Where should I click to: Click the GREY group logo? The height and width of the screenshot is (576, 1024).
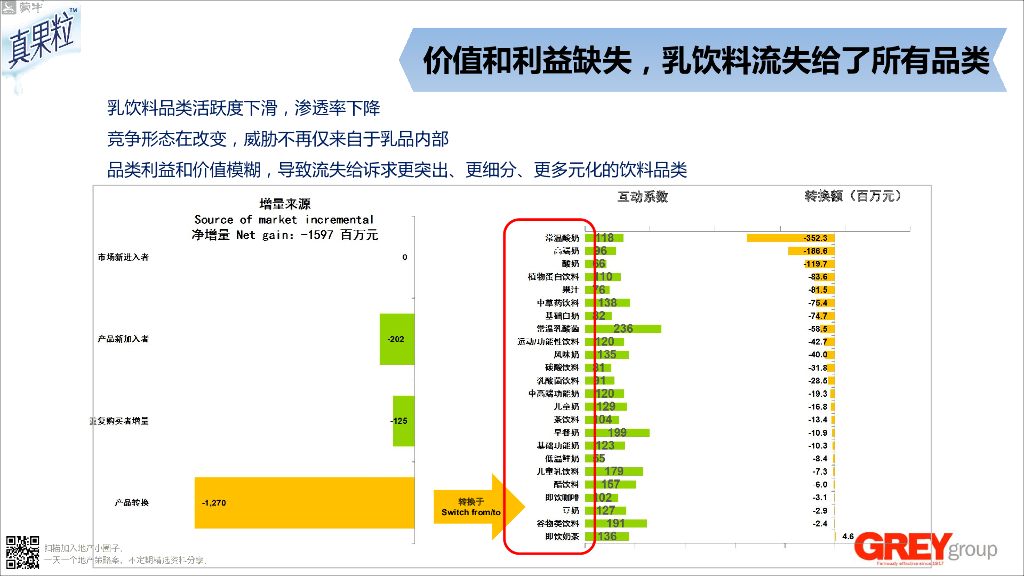925,548
